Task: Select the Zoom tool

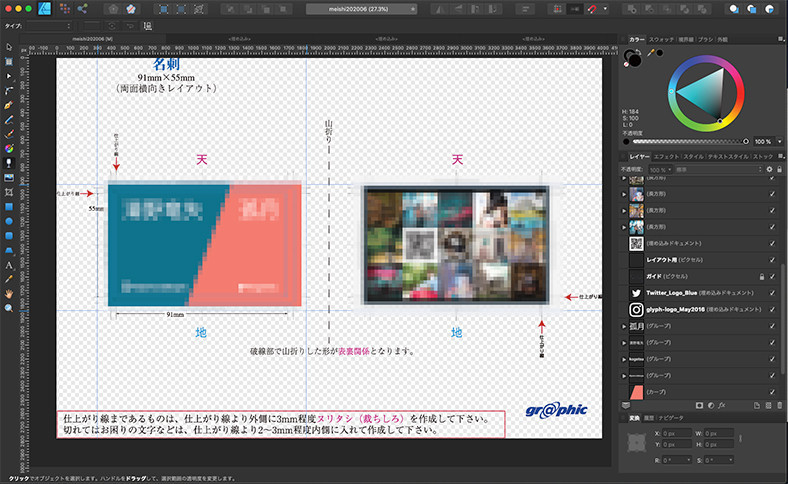Action: pyautogui.click(x=9, y=308)
